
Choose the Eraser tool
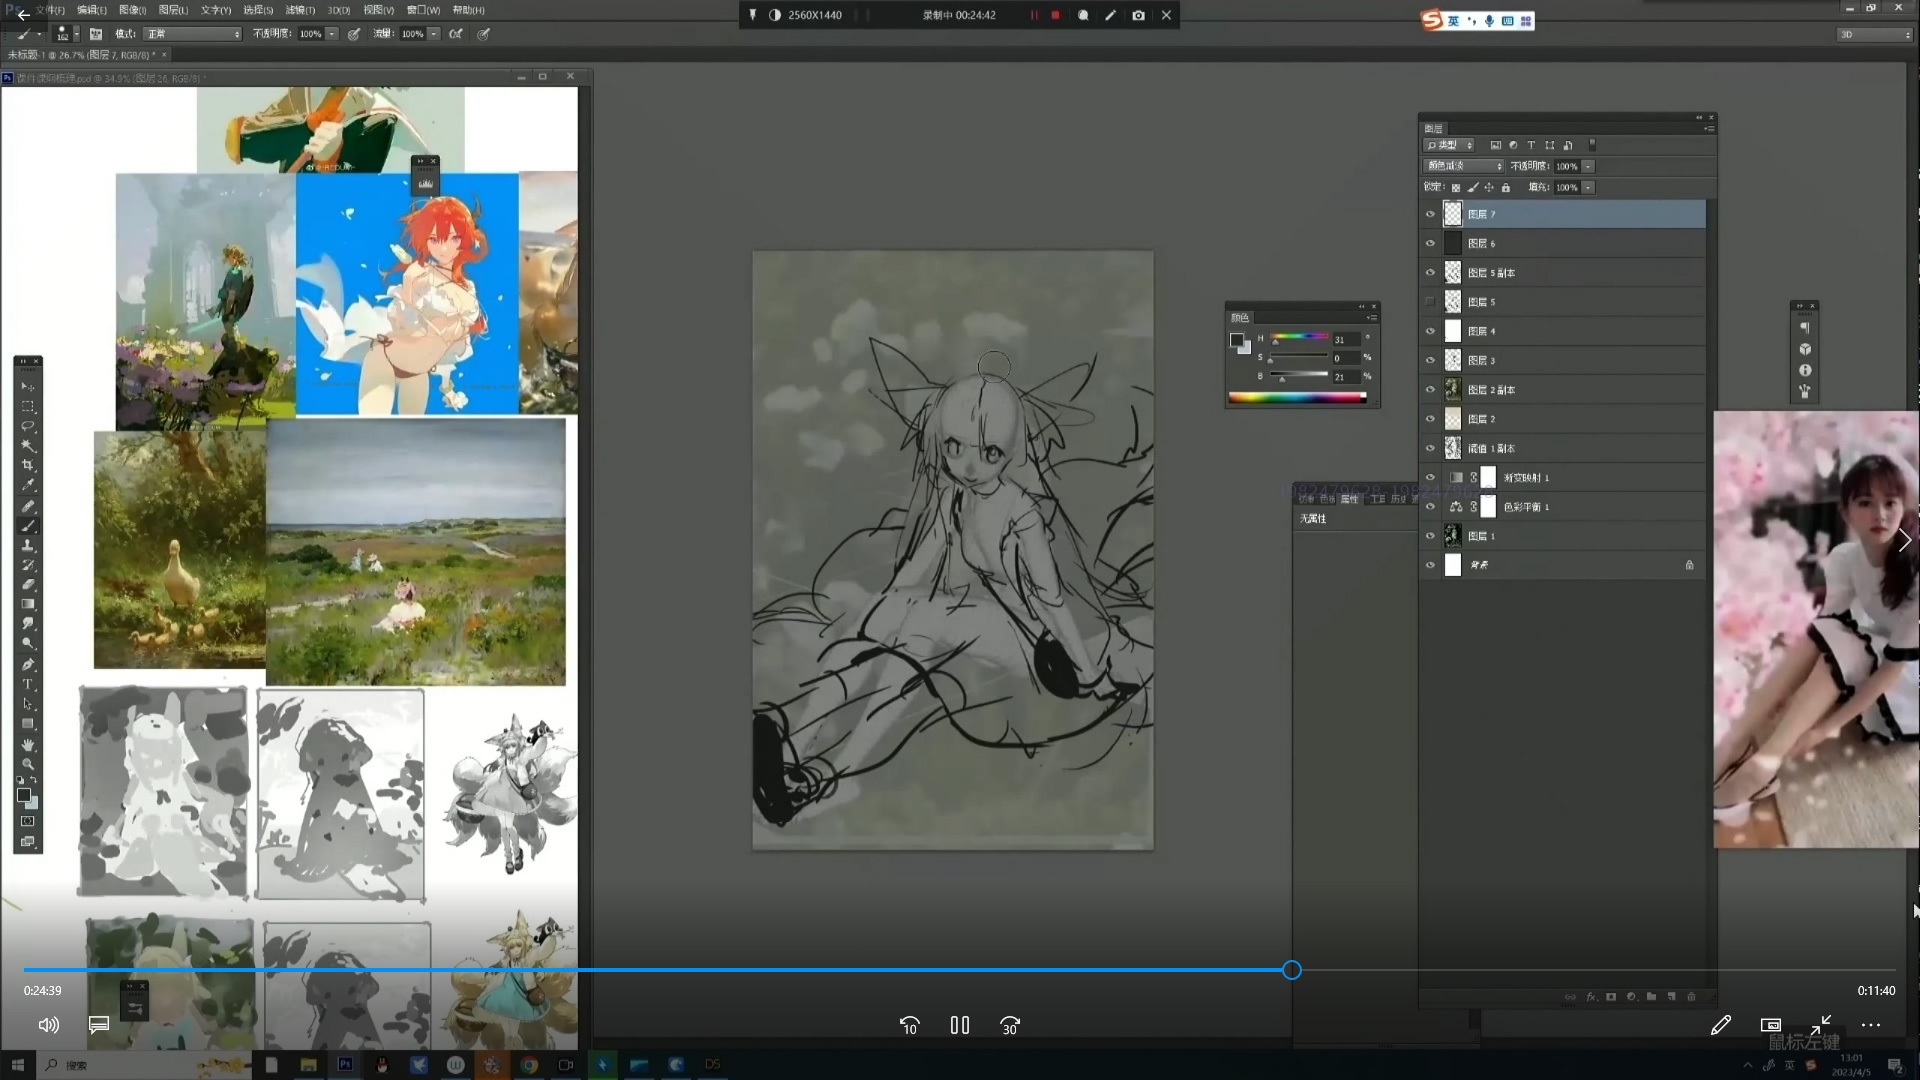pyautogui.click(x=28, y=585)
